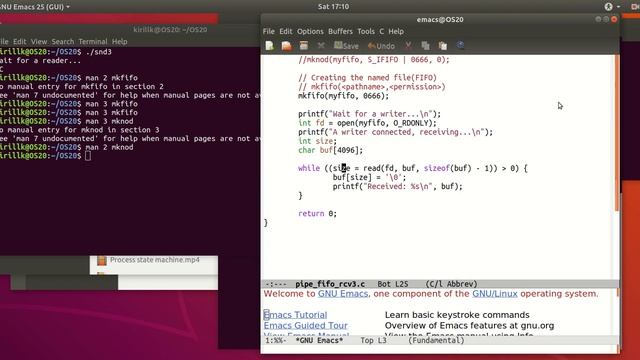The image size is (640, 360).
Task: Click the 'man 2 mknod' command in terminal
Action: point(109,147)
